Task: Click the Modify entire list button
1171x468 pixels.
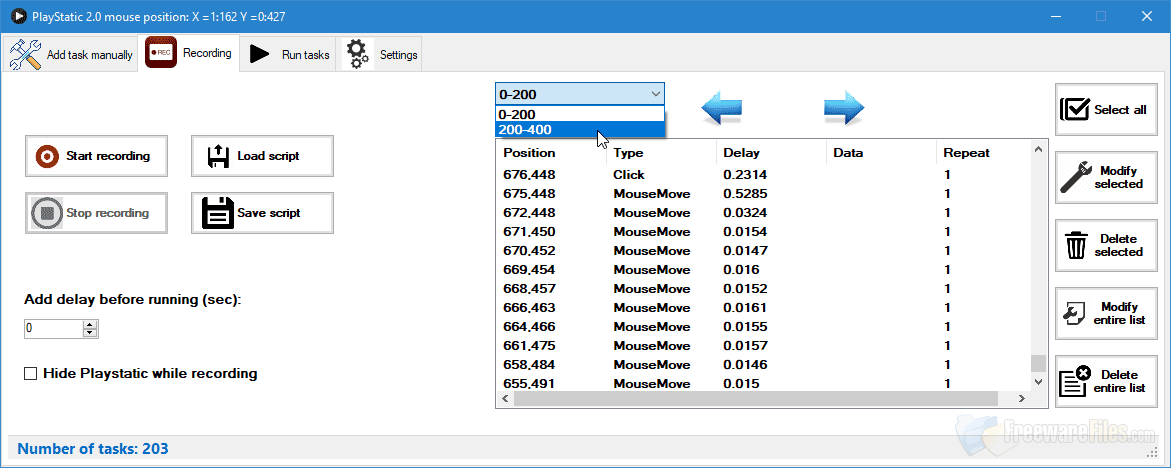Action: click(1106, 313)
